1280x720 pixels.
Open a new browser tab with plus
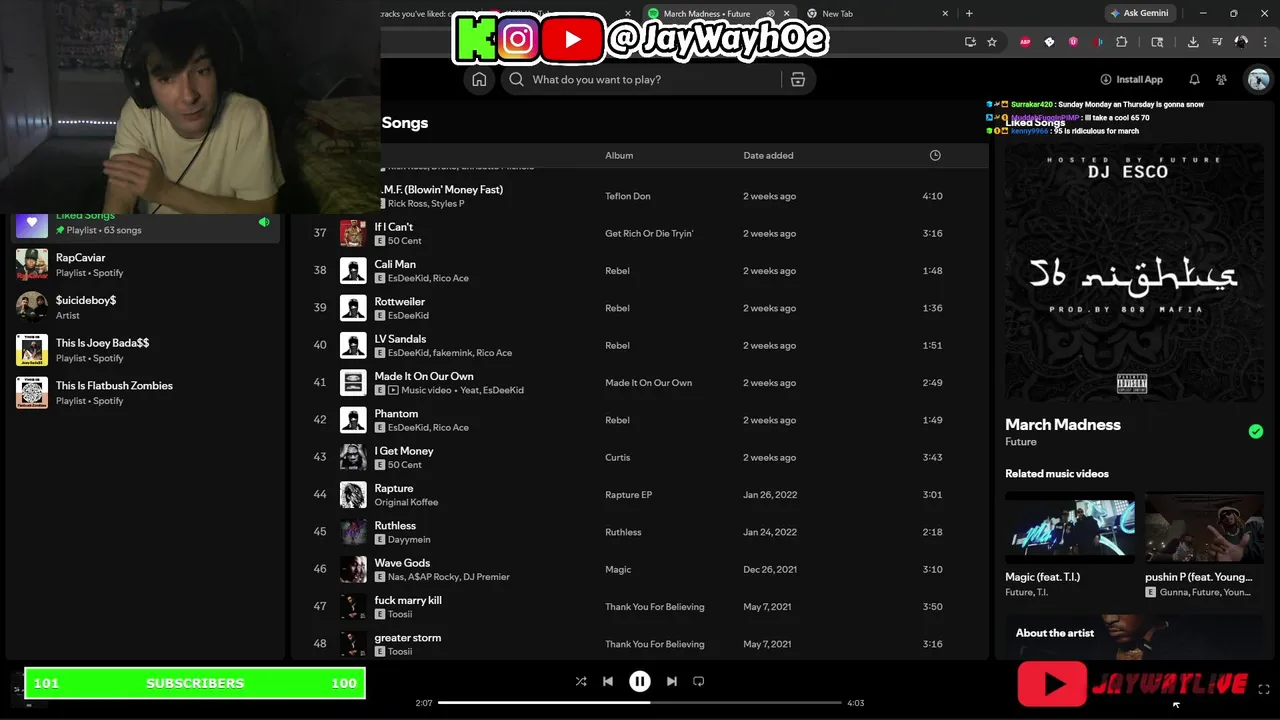[x=969, y=14]
